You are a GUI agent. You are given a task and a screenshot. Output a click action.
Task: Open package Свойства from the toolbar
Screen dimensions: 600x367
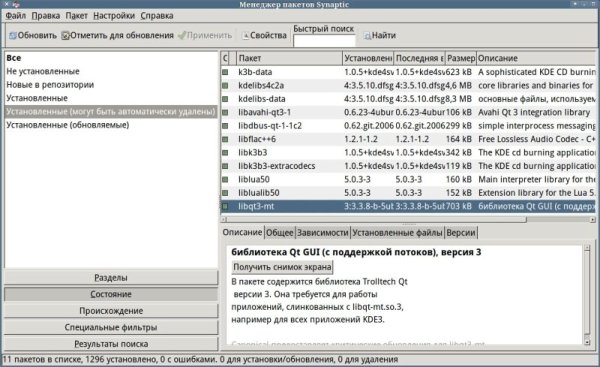[264, 35]
